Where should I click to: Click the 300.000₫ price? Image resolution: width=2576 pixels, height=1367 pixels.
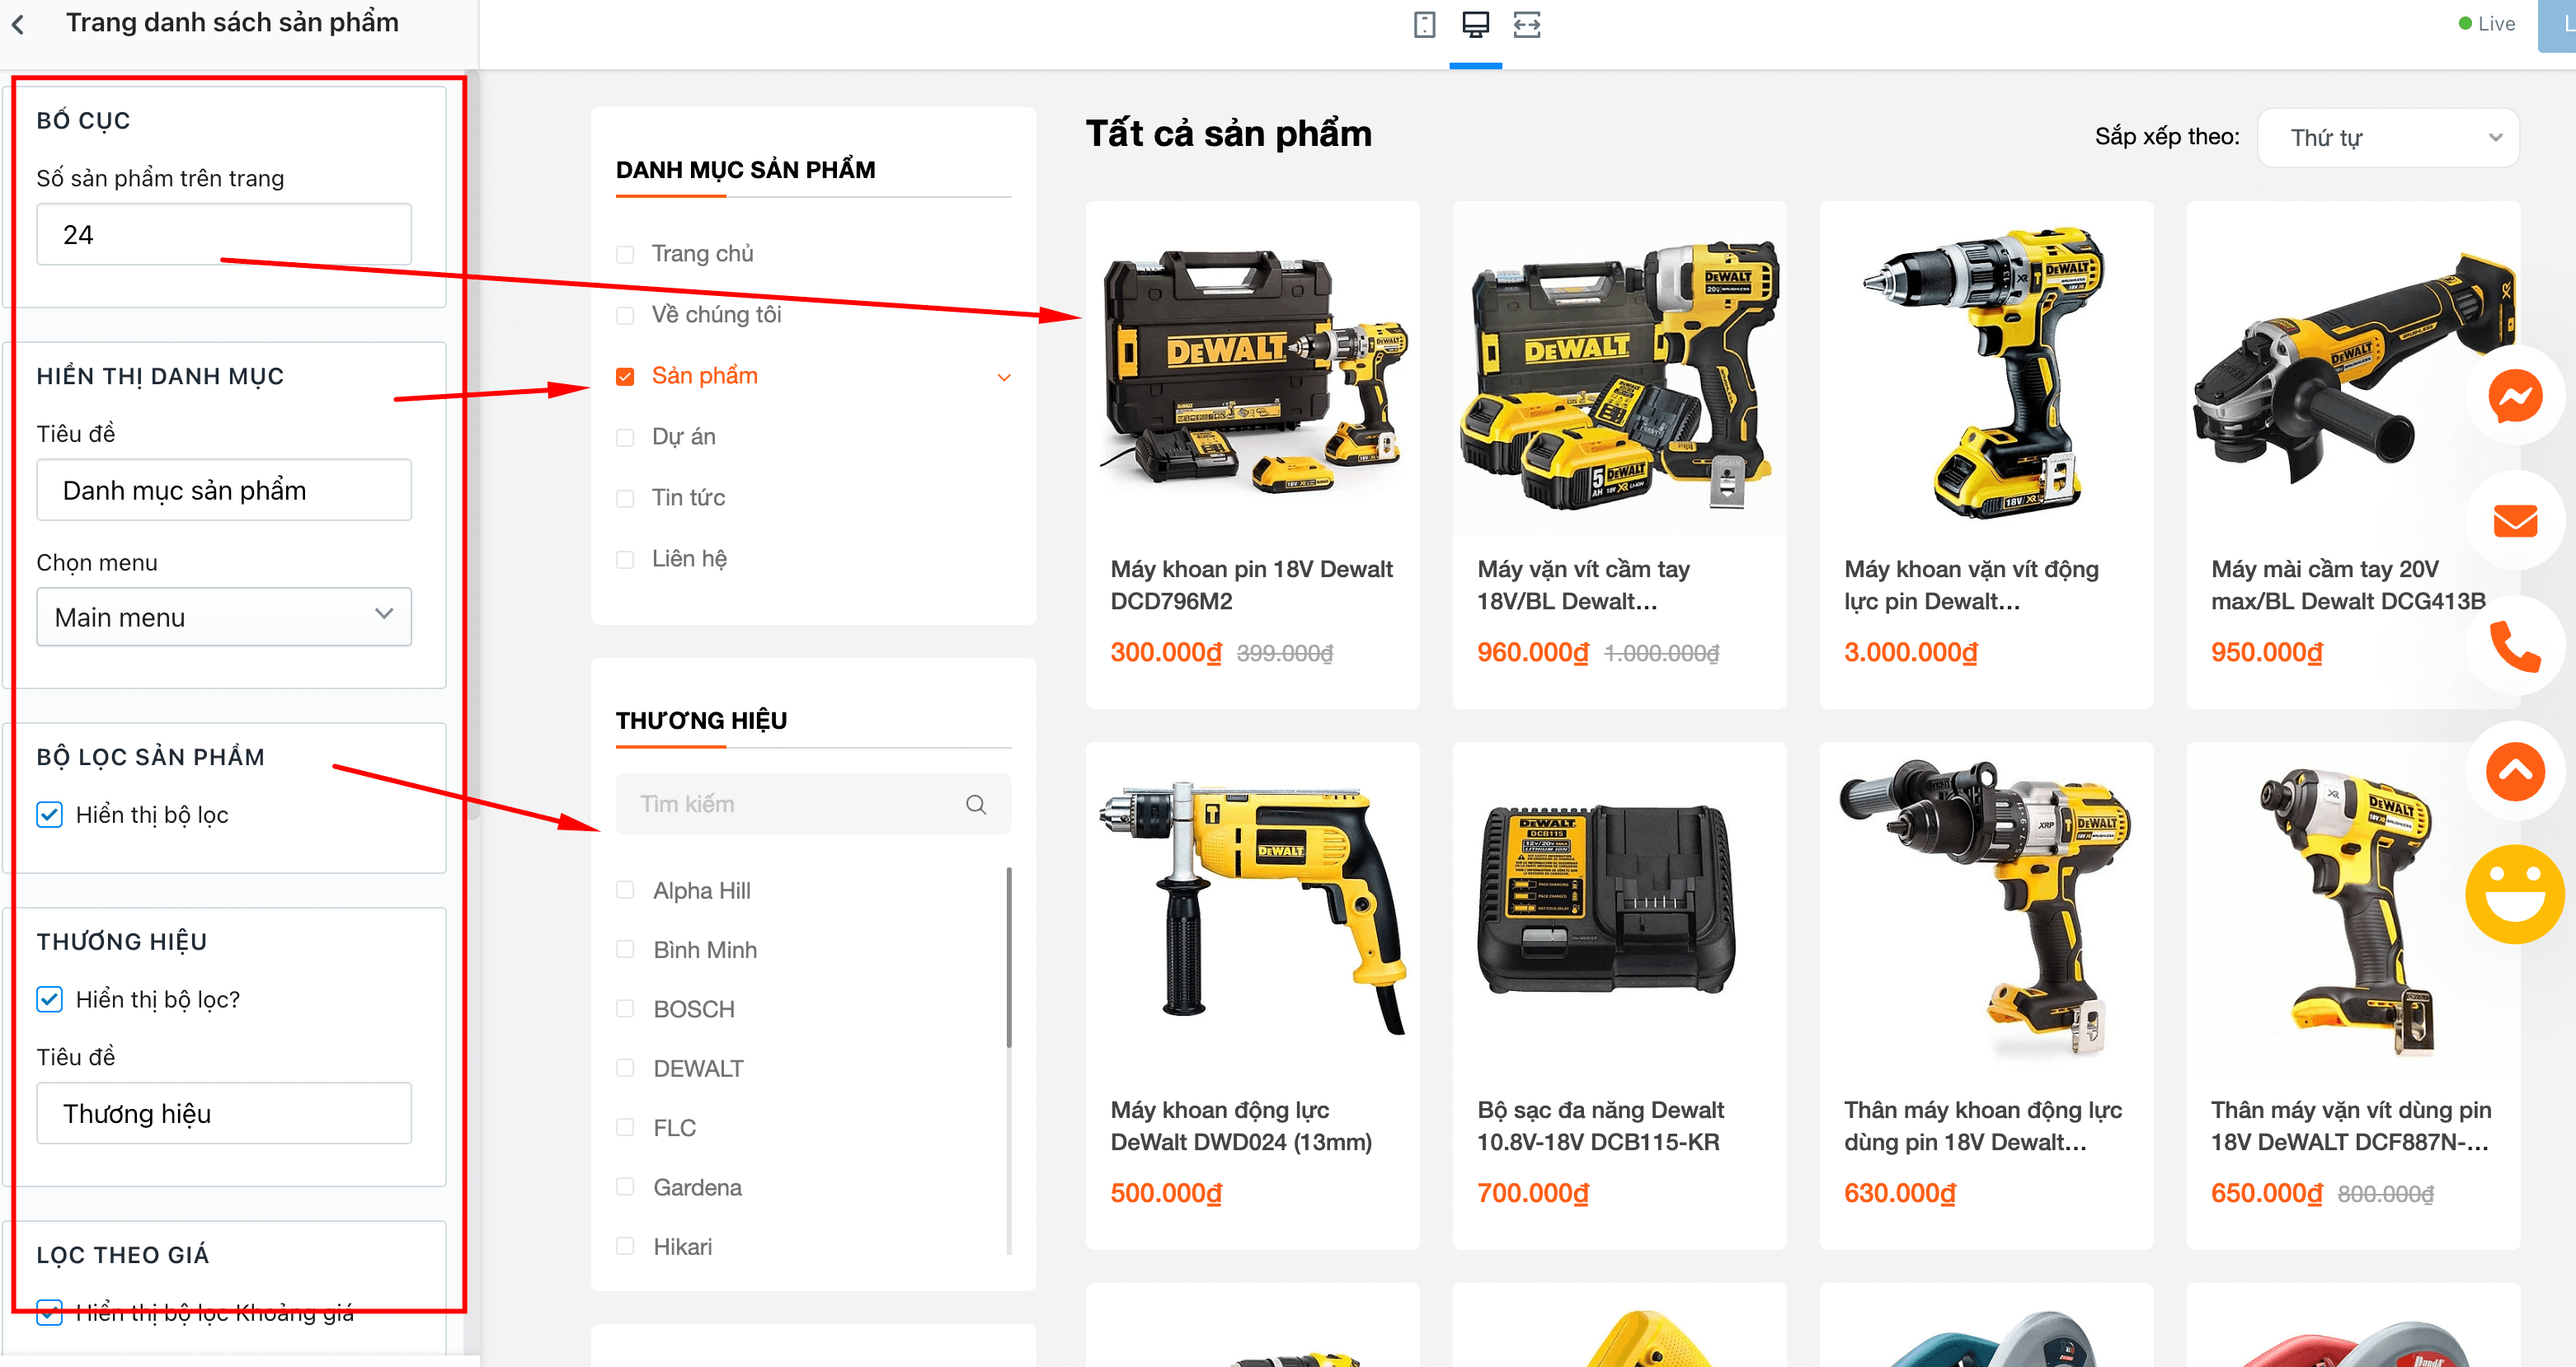(x=1165, y=652)
